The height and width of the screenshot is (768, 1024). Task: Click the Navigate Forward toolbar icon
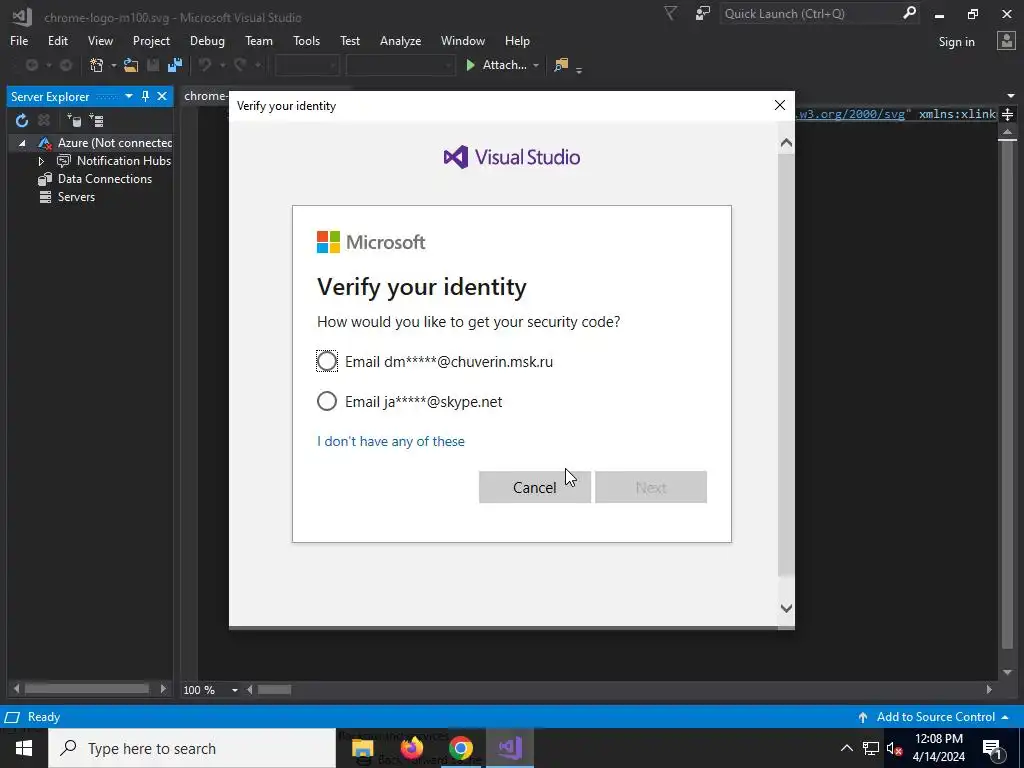click(66, 65)
